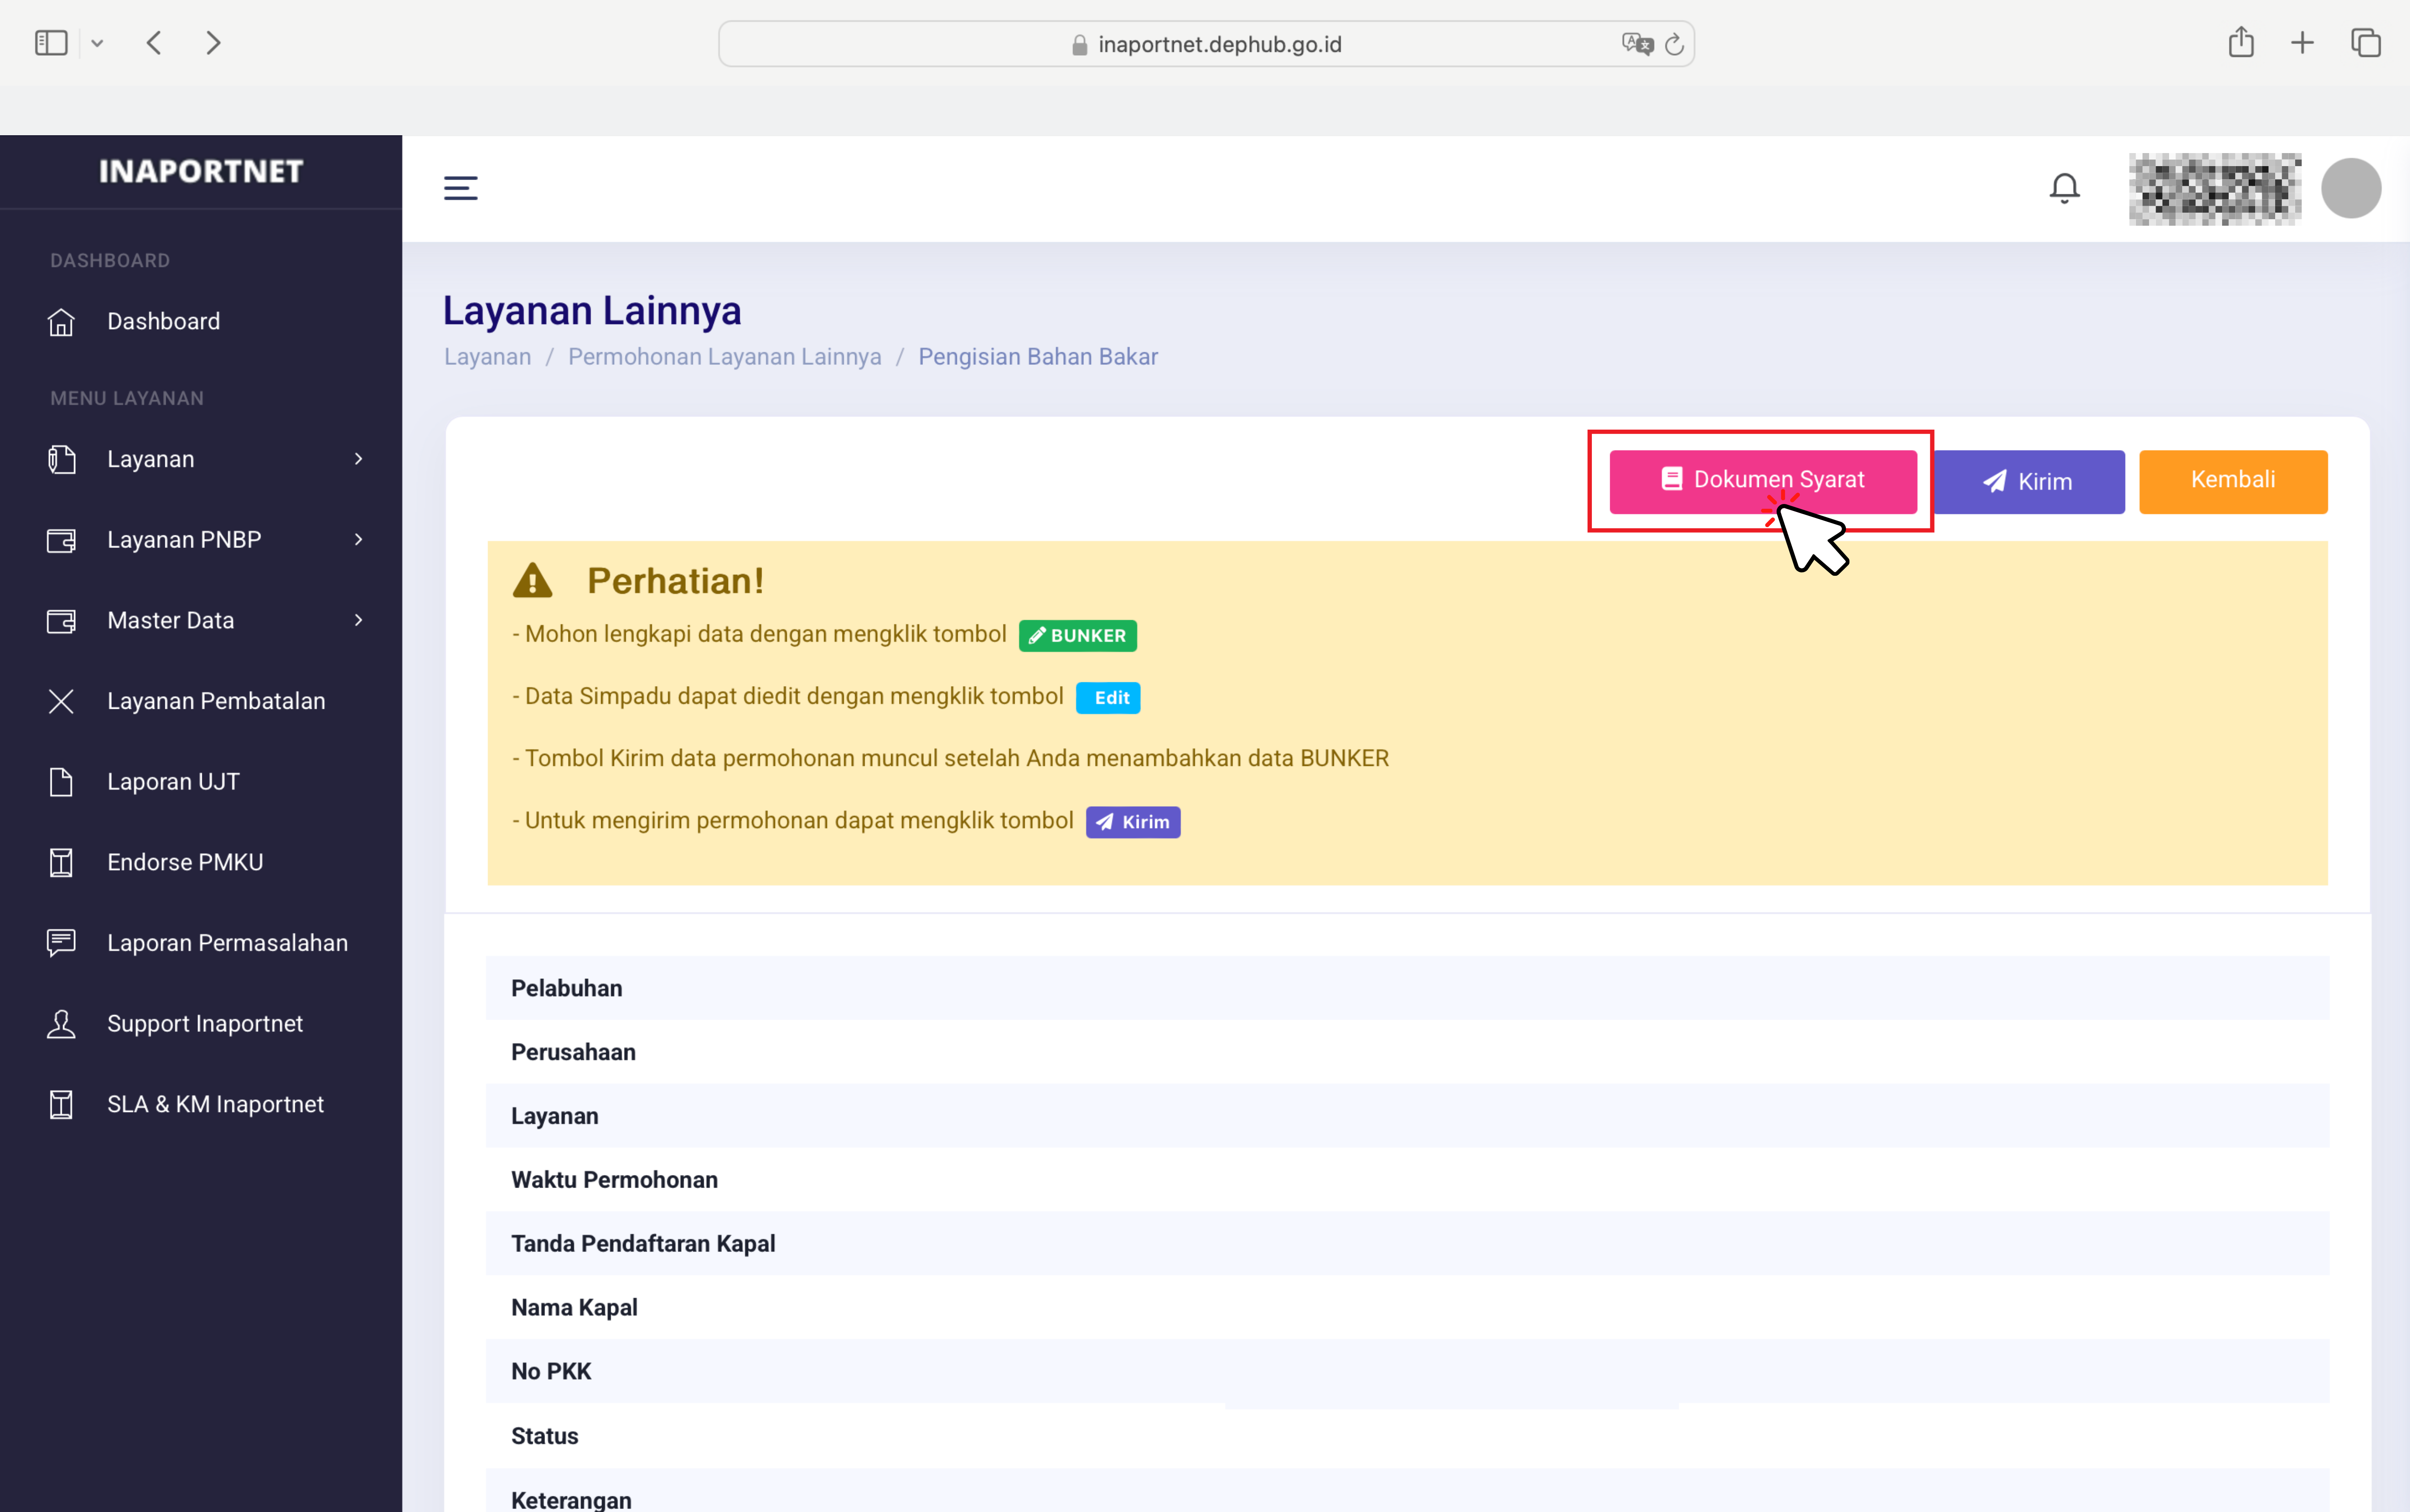Select Layanan Pembatalan in sidebar
Screen dimensions: 2410x1512
point(216,701)
